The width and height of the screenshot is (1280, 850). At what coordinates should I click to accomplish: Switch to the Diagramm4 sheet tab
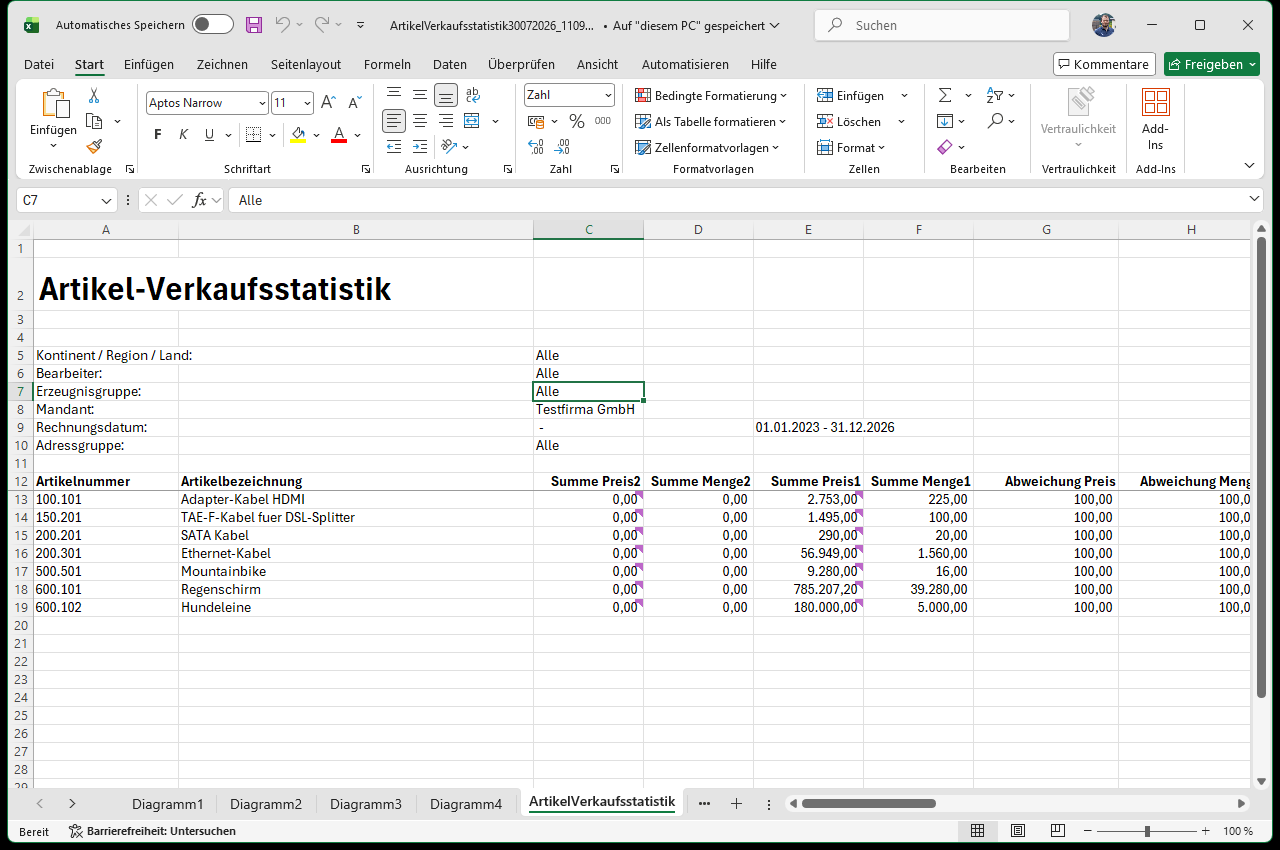pos(466,803)
